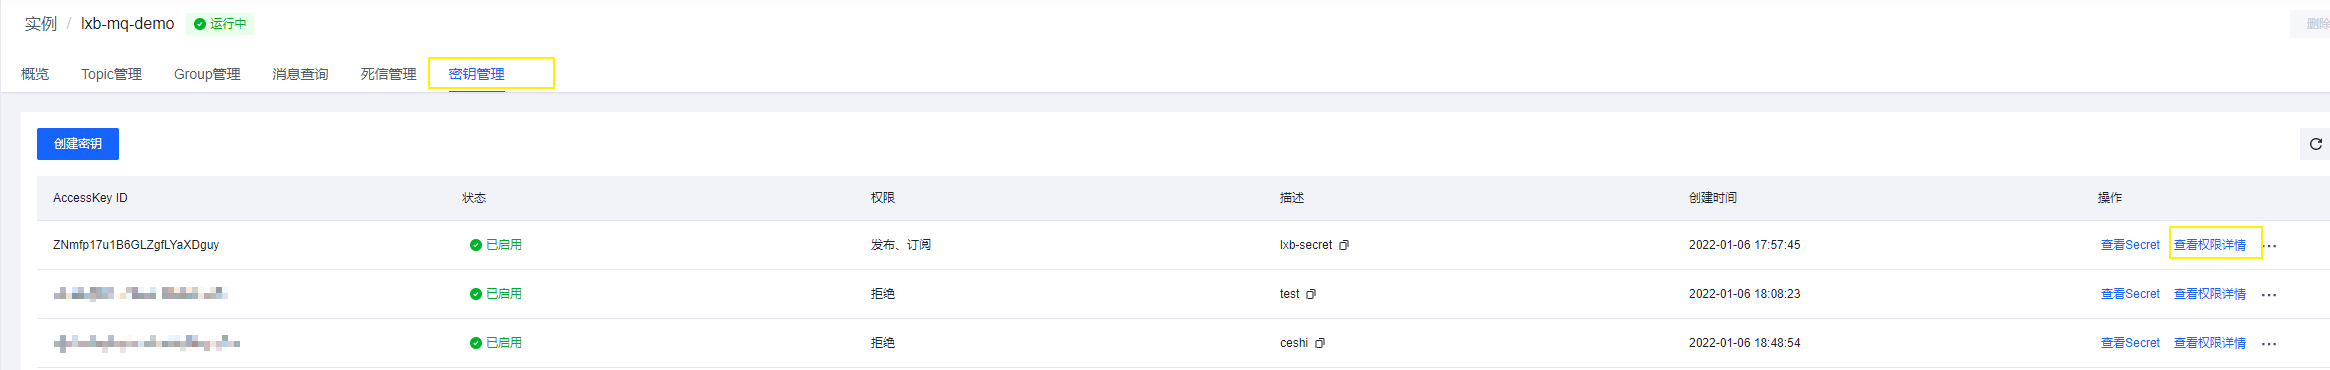The width and height of the screenshot is (2330, 370).
Task: Copy the ceshi description text
Action: coord(1320,343)
